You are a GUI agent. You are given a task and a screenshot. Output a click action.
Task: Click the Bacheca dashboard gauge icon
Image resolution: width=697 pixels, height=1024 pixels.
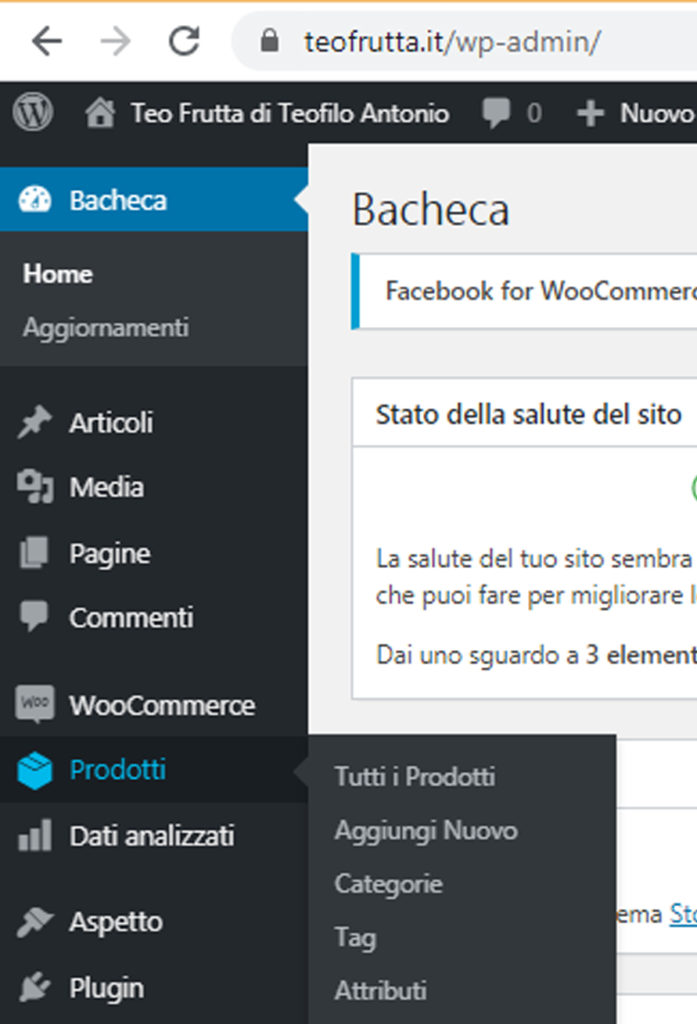click(x=35, y=200)
